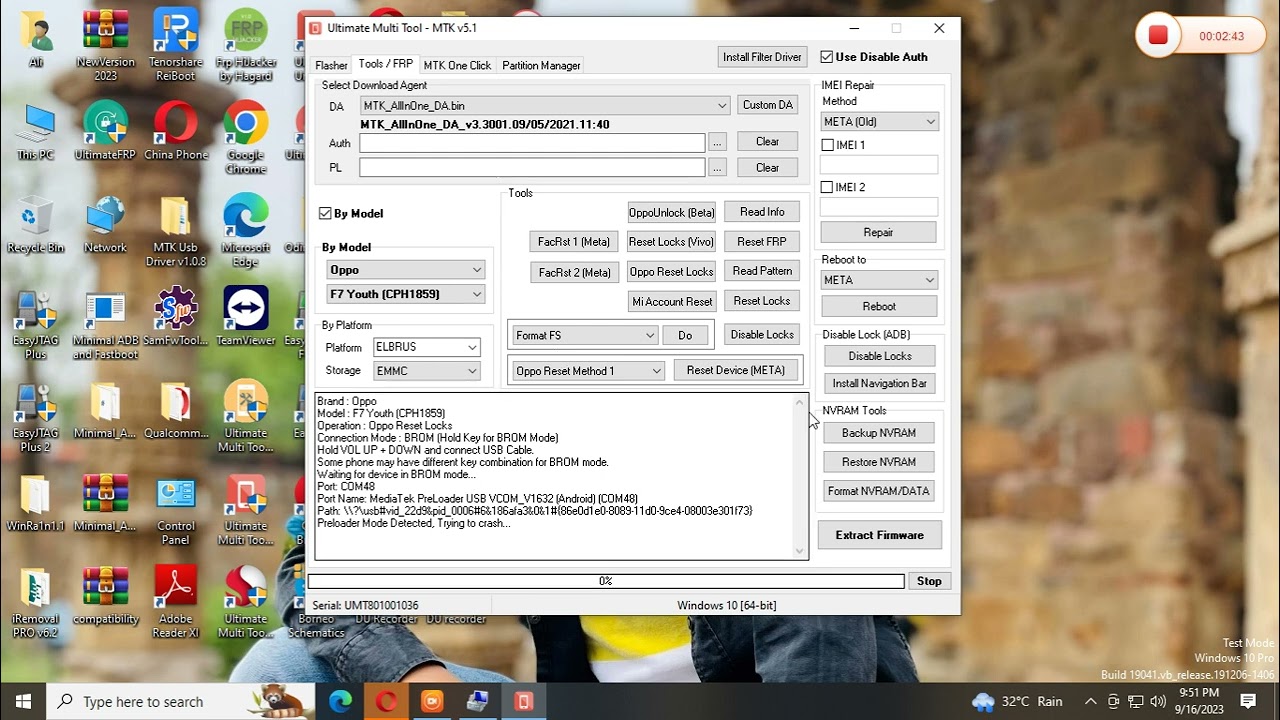1280x720 pixels.
Task: Open IMEI Repair Method dropdown META (Old)
Action: [879, 122]
